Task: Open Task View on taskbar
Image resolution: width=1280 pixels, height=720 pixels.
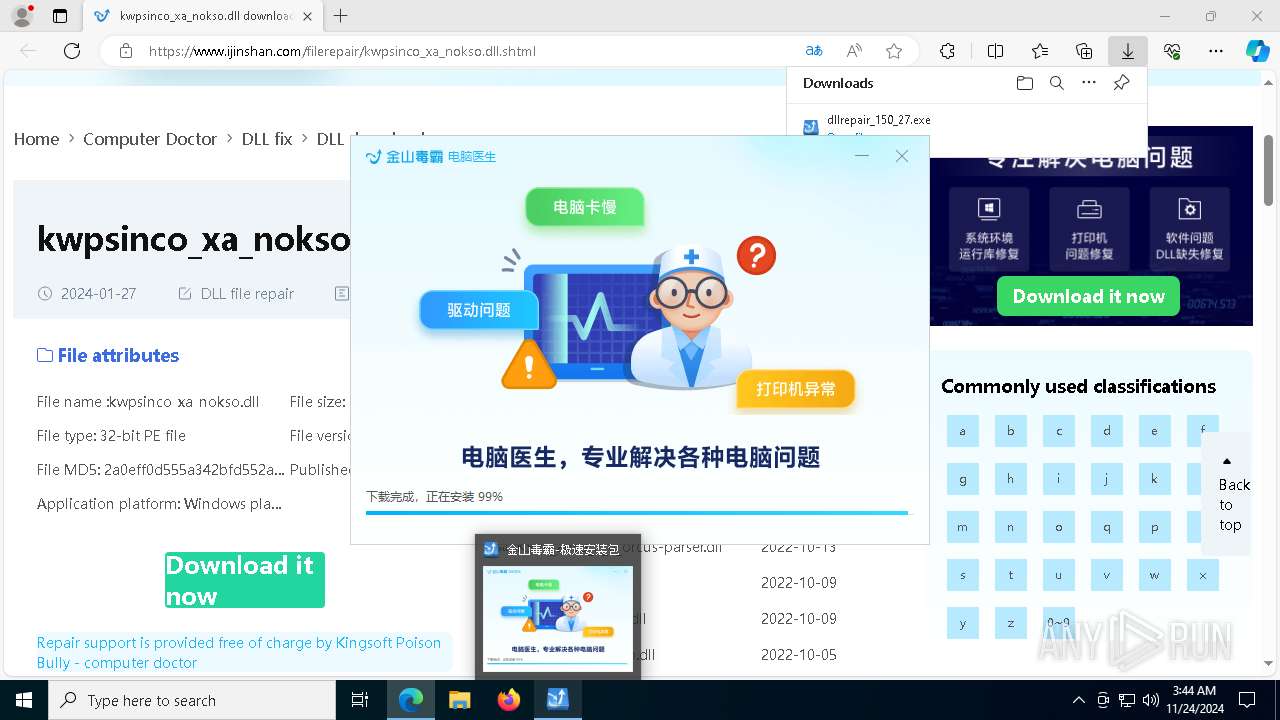Action: click(360, 700)
